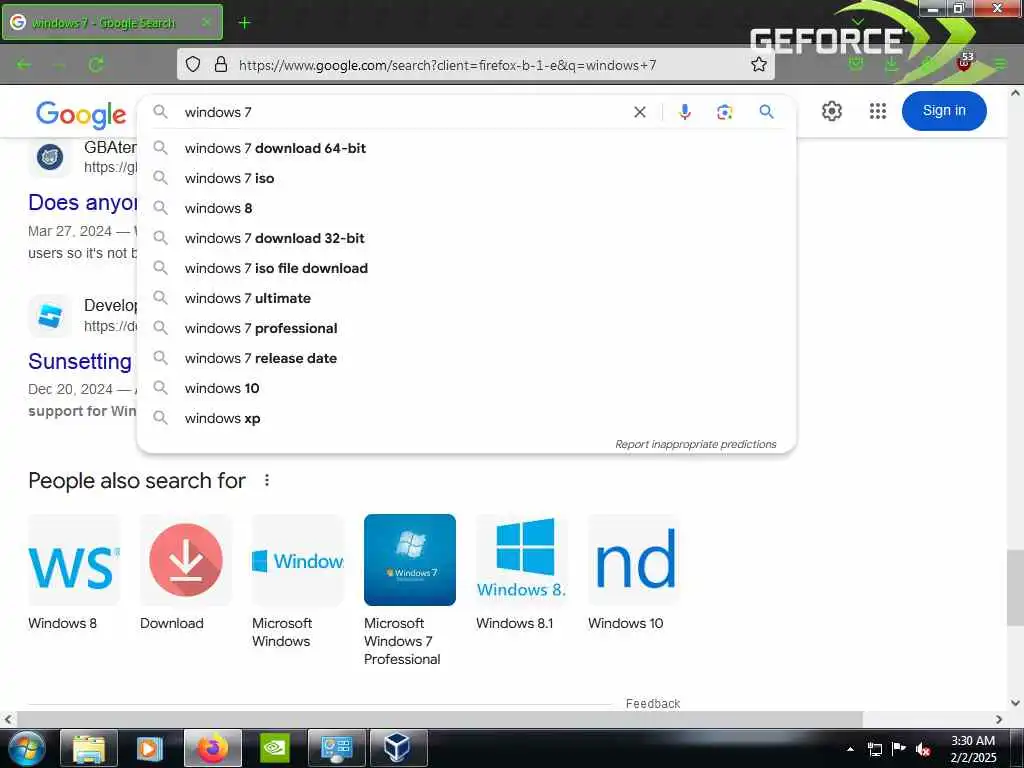Open the Google apps grid

click(878, 111)
